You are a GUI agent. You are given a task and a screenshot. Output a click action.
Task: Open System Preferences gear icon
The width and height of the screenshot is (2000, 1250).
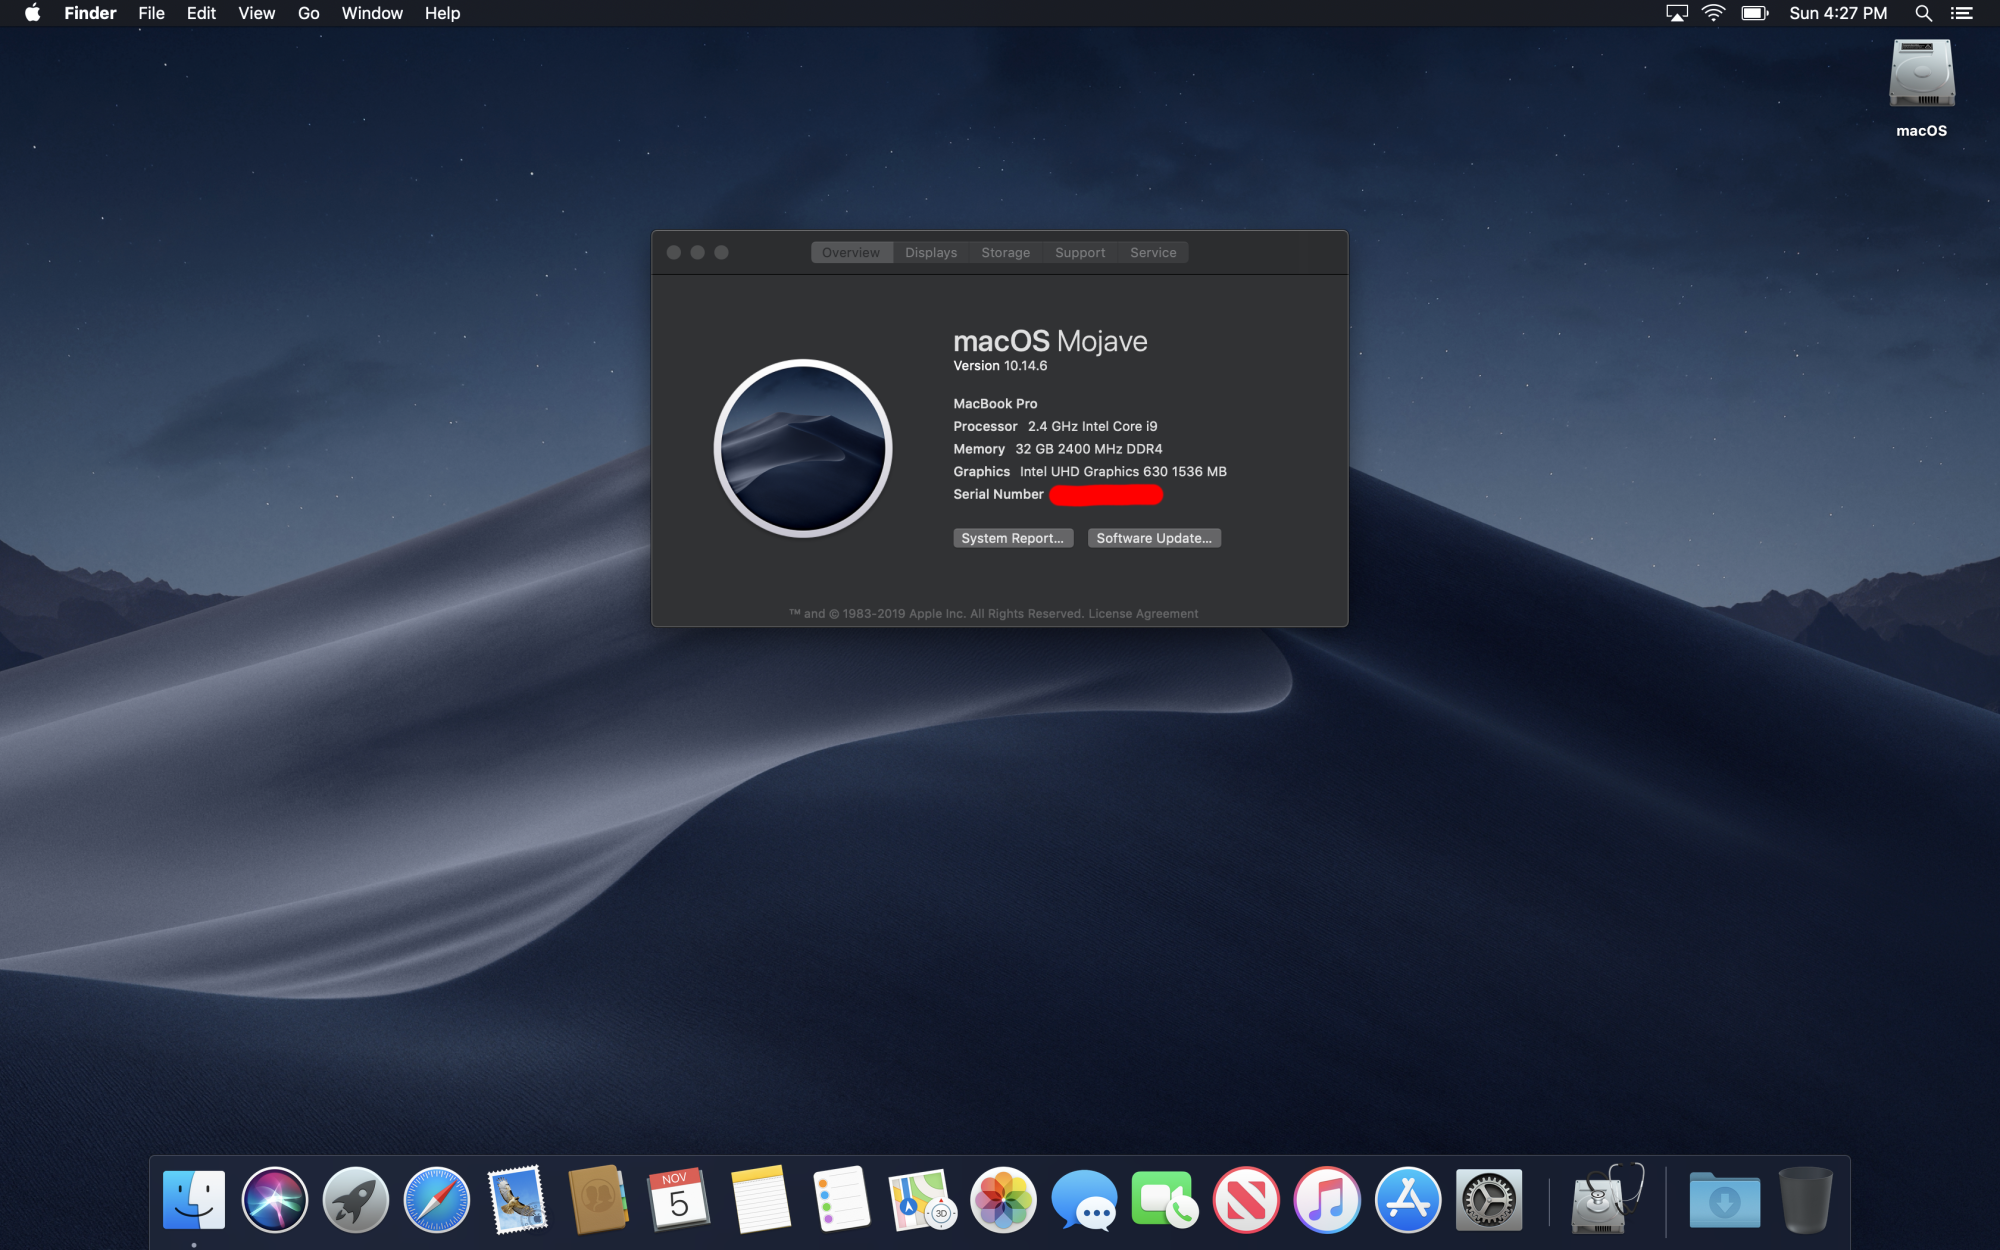tap(1489, 1199)
